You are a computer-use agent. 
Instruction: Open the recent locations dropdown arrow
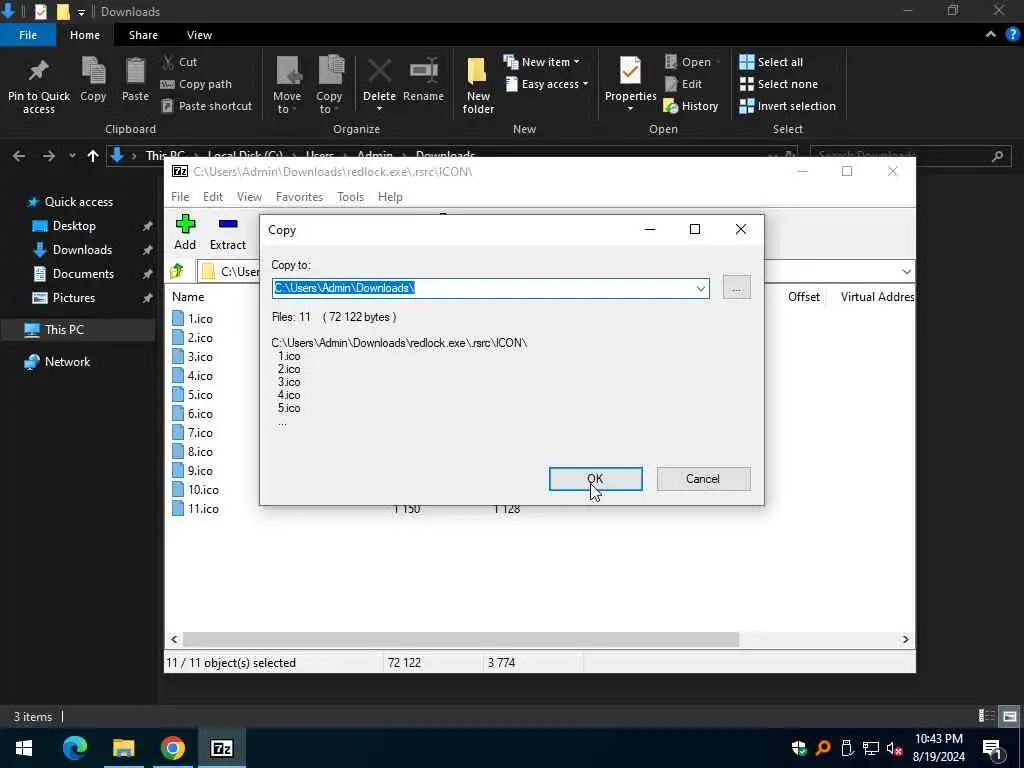tap(72, 156)
